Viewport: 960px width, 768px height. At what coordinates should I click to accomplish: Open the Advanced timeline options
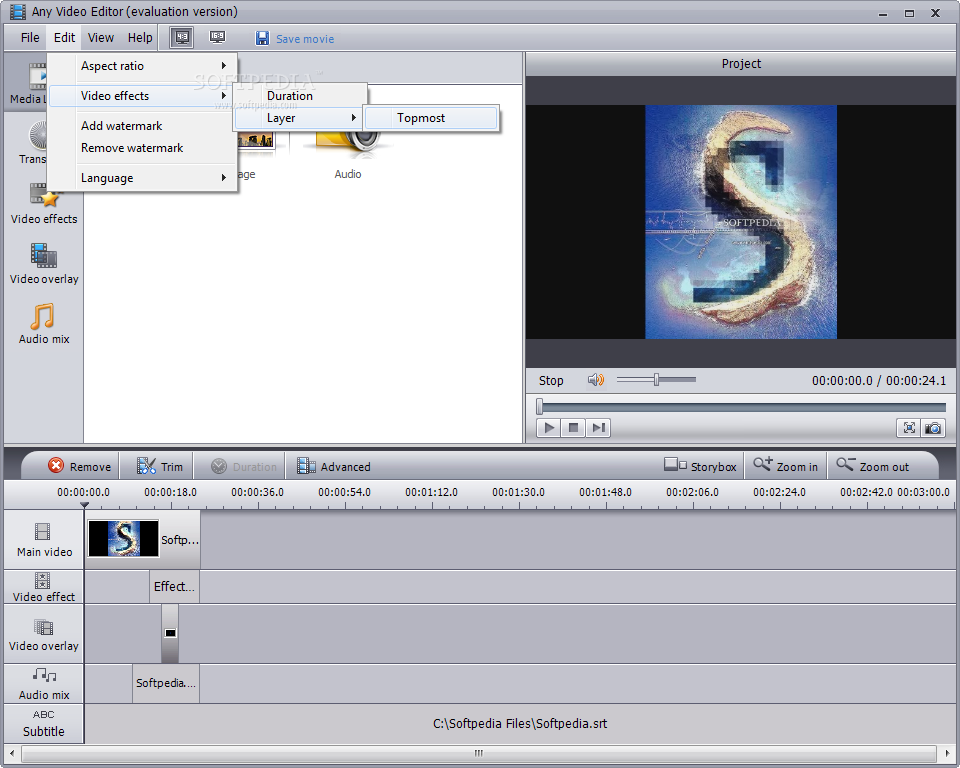click(334, 466)
